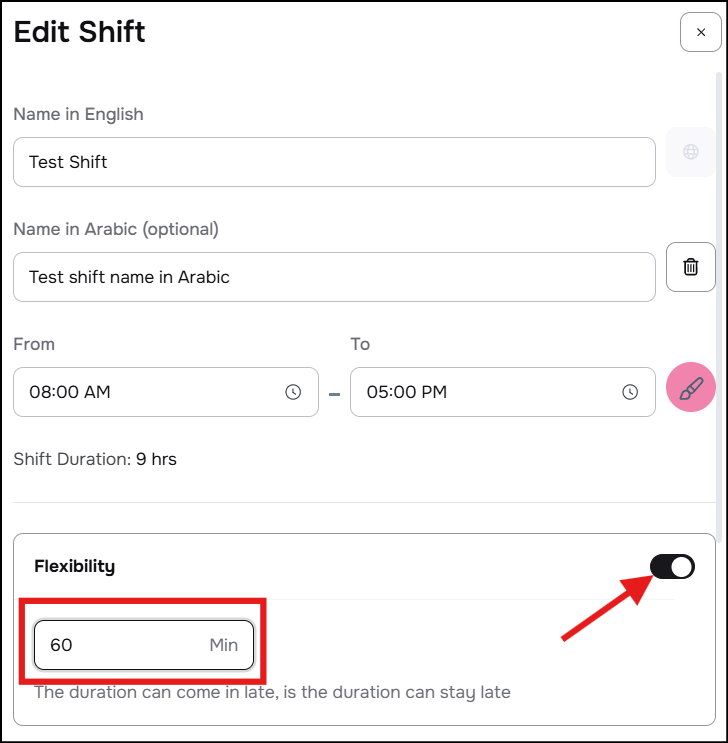The width and height of the screenshot is (728, 743).
Task: Focus the Name in English text field
Action: (x=334, y=162)
